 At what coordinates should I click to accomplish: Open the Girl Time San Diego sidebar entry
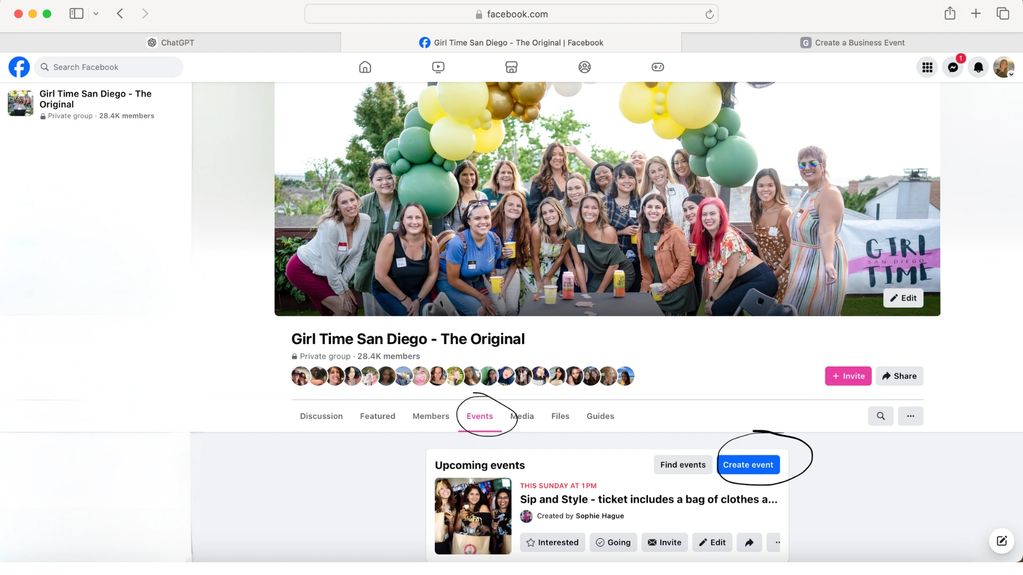click(95, 104)
